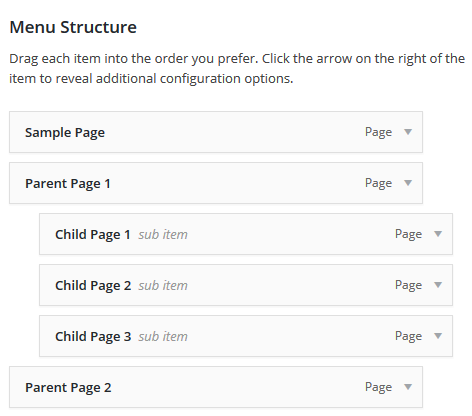Screen dimensions: 472x416
Task: Expand the Sample Page item arrow
Action: (x=408, y=132)
